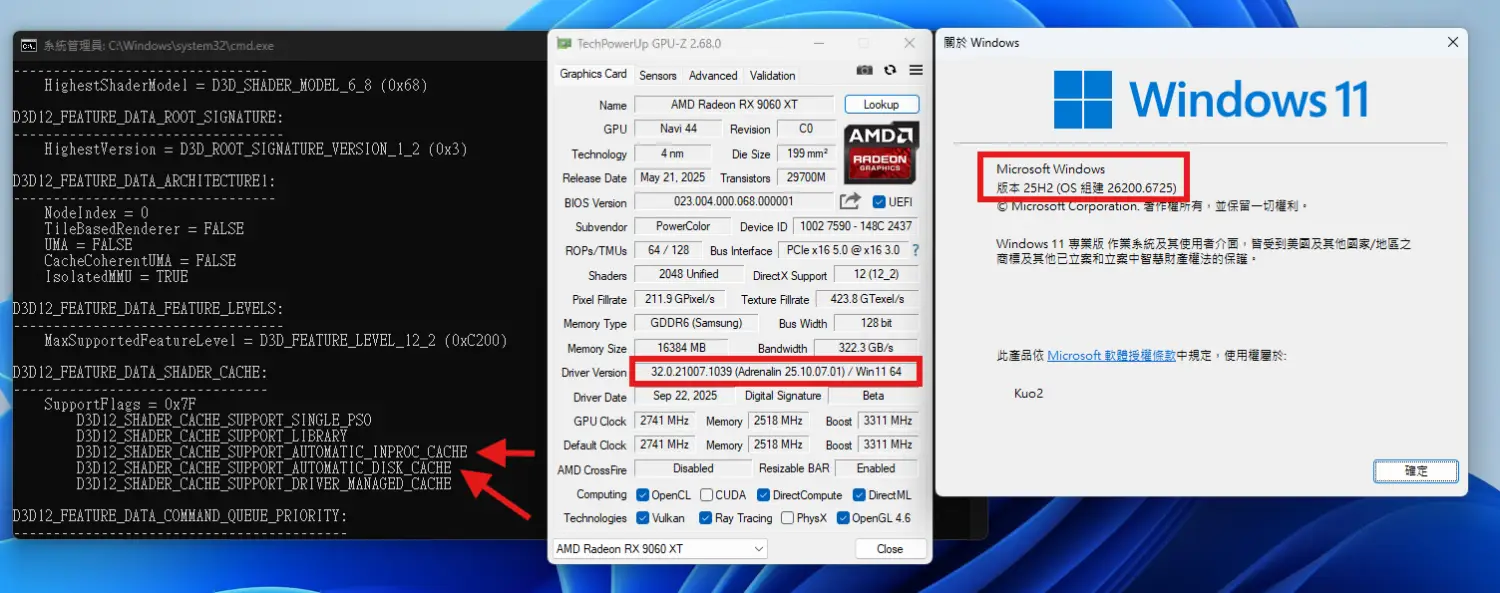Open the AMD Radeon RX 9060 XT GPU dropdown
Screen dimensions: 1500x593
tap(660, 549)
